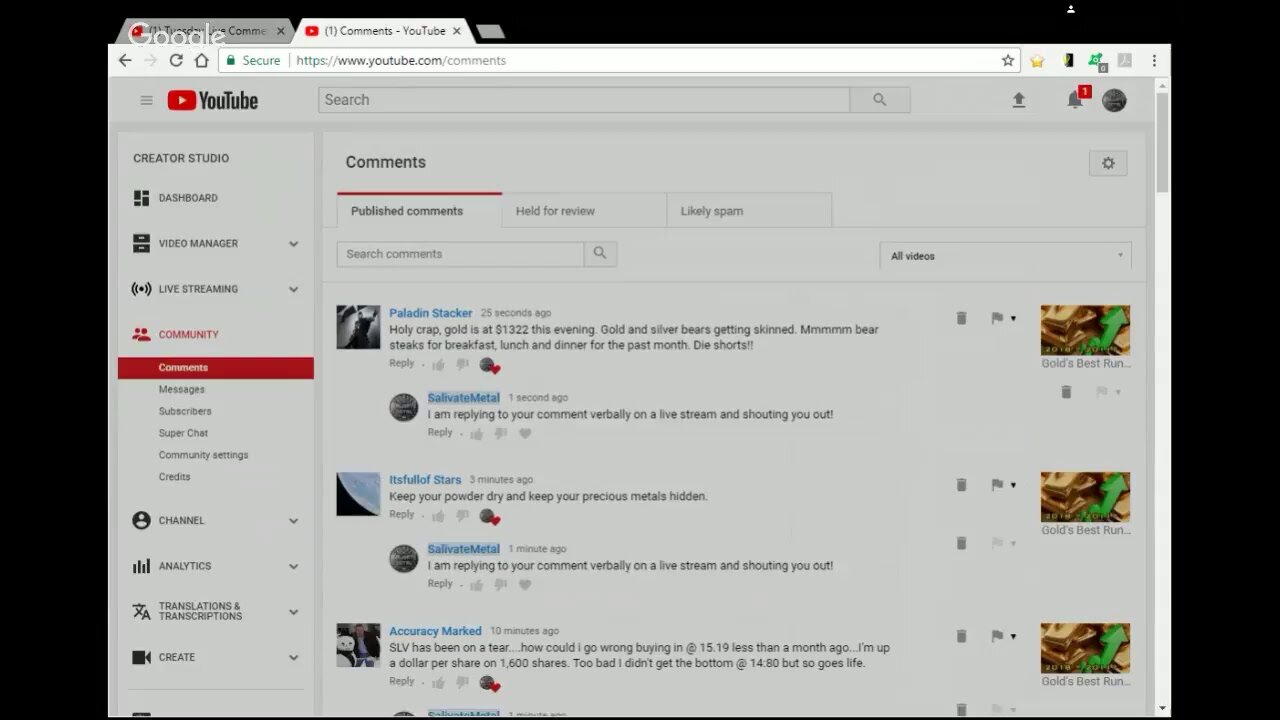
Task: Delete the SalivateMetal reply under Itsfullof Stars
Action: 961,543
